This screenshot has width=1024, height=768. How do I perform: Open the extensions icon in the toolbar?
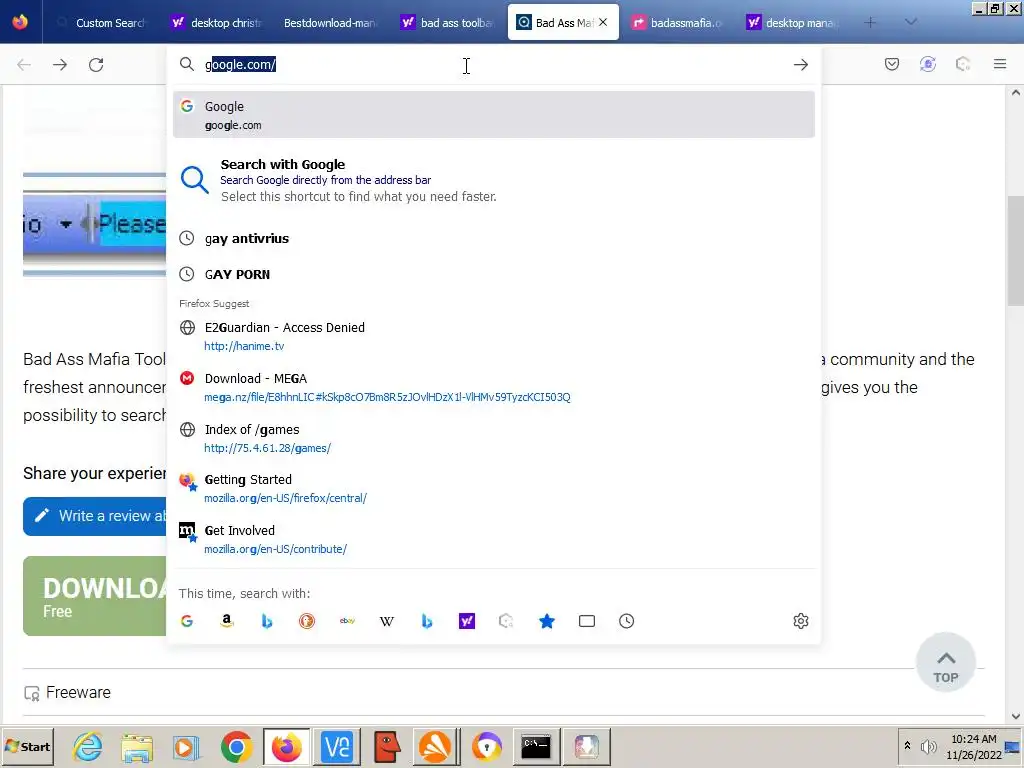[963, 64]
